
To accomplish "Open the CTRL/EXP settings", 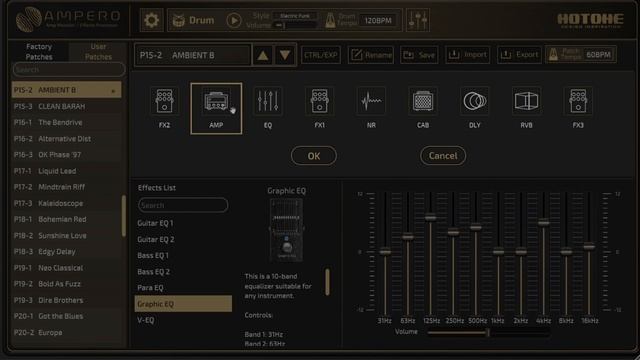I will (321, 55).
